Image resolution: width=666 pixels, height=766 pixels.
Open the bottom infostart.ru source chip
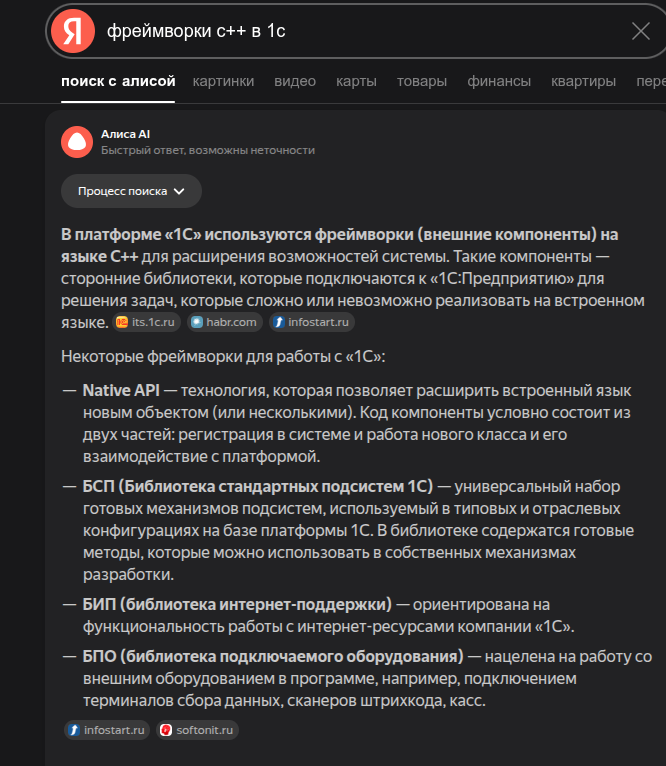(107, 730)
